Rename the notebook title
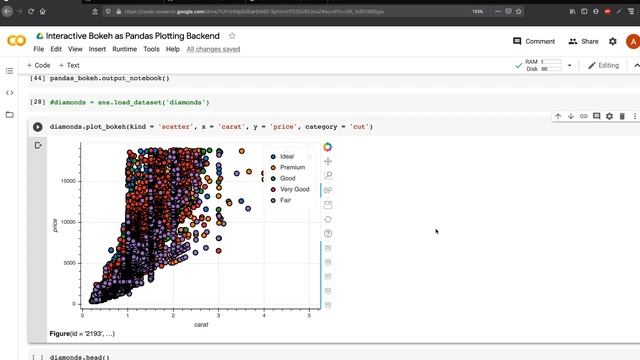640x360 pixels. [132, 36]
